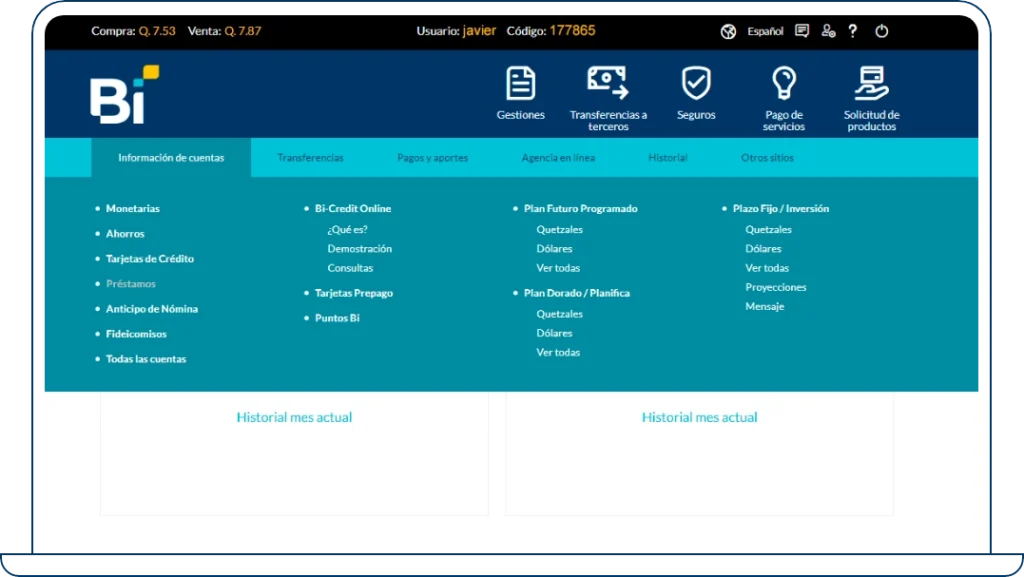This screenshot has width=1024, height=577.
Task: Open the messages chat icon
Action: (802, 31)
